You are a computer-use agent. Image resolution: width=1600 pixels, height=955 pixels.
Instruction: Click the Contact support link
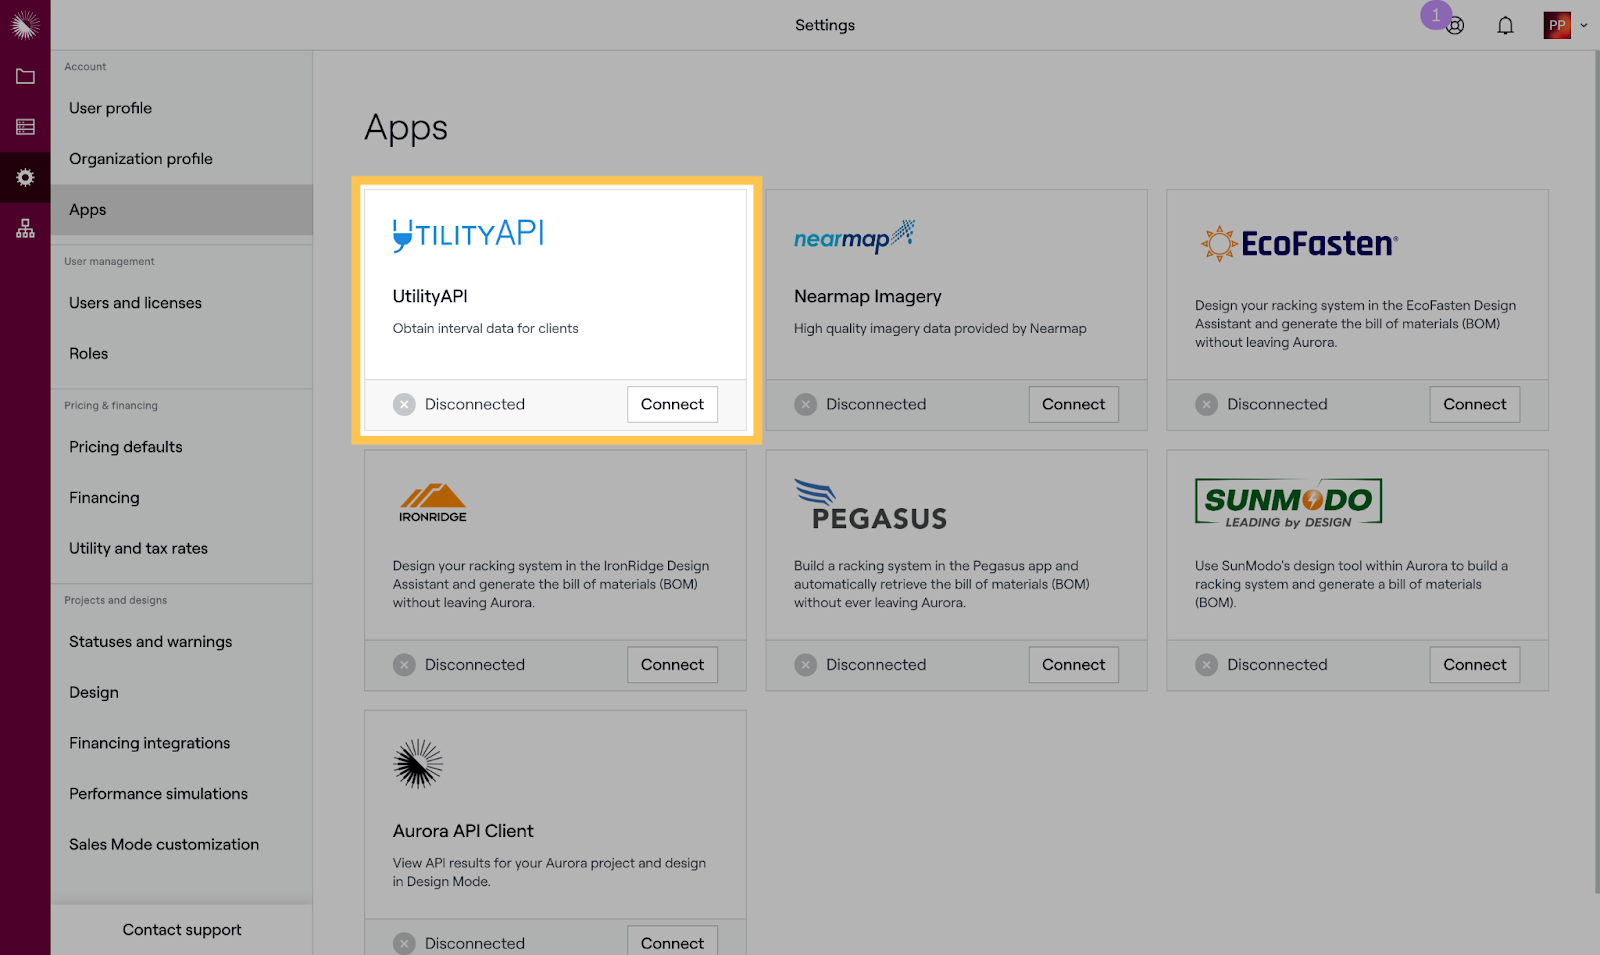182,930
